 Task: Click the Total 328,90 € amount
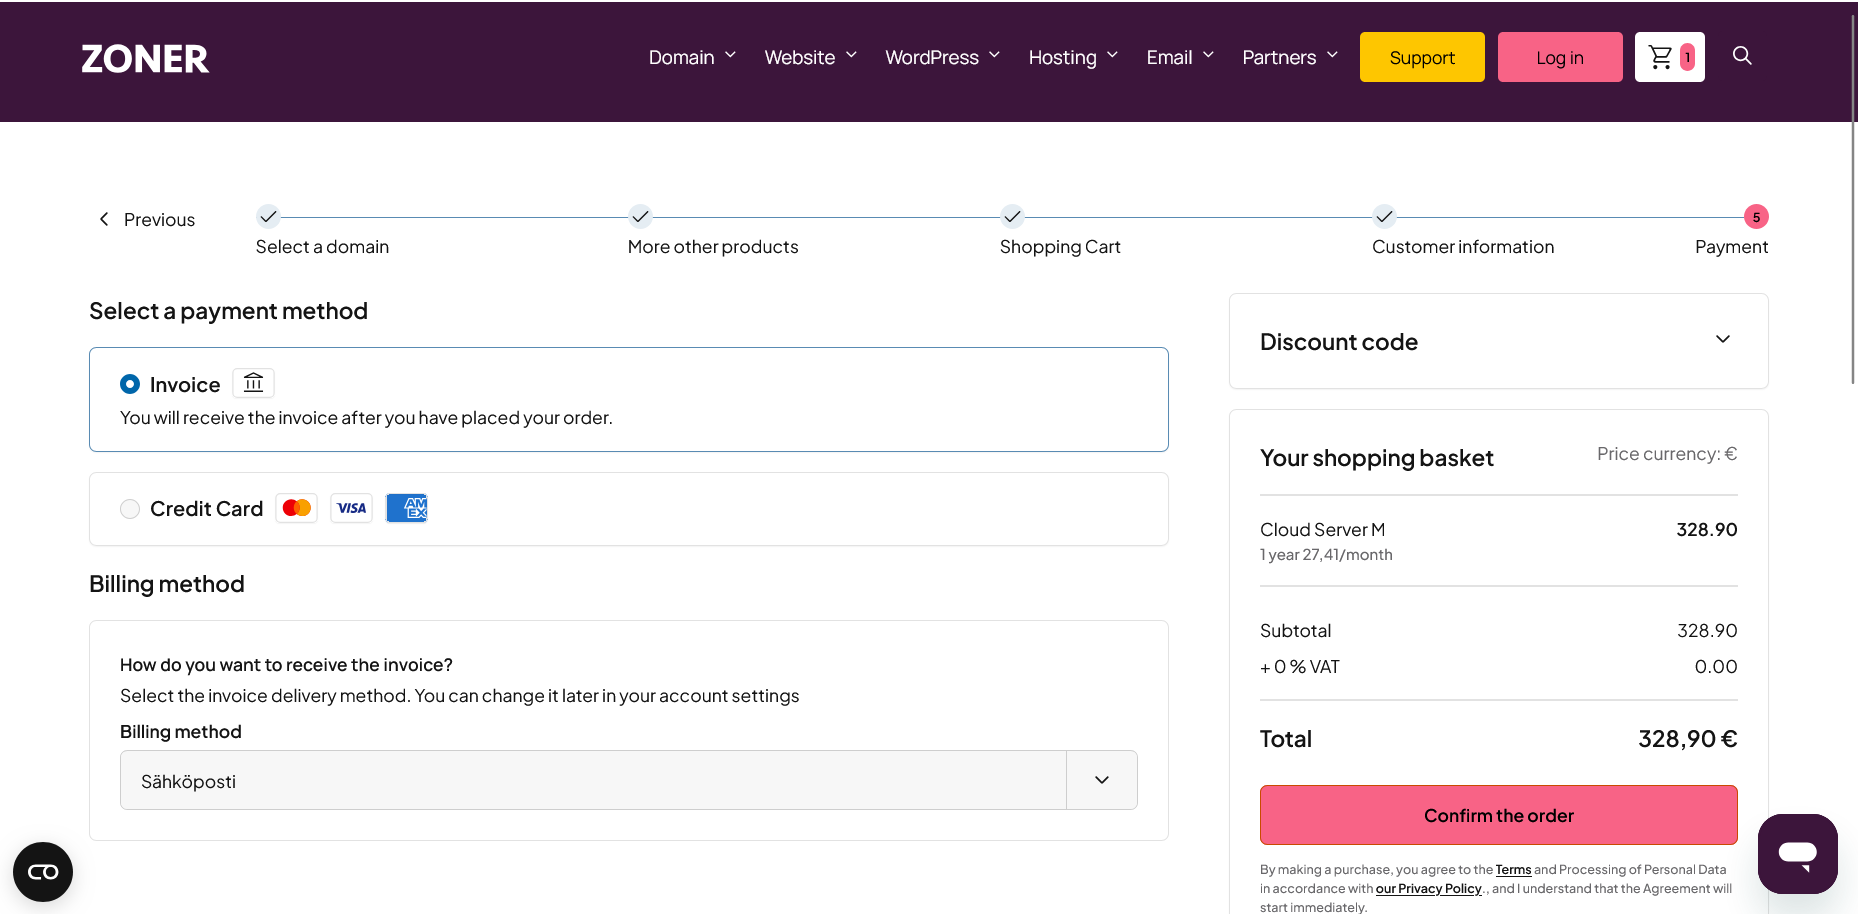click(x=1687, y=739)
